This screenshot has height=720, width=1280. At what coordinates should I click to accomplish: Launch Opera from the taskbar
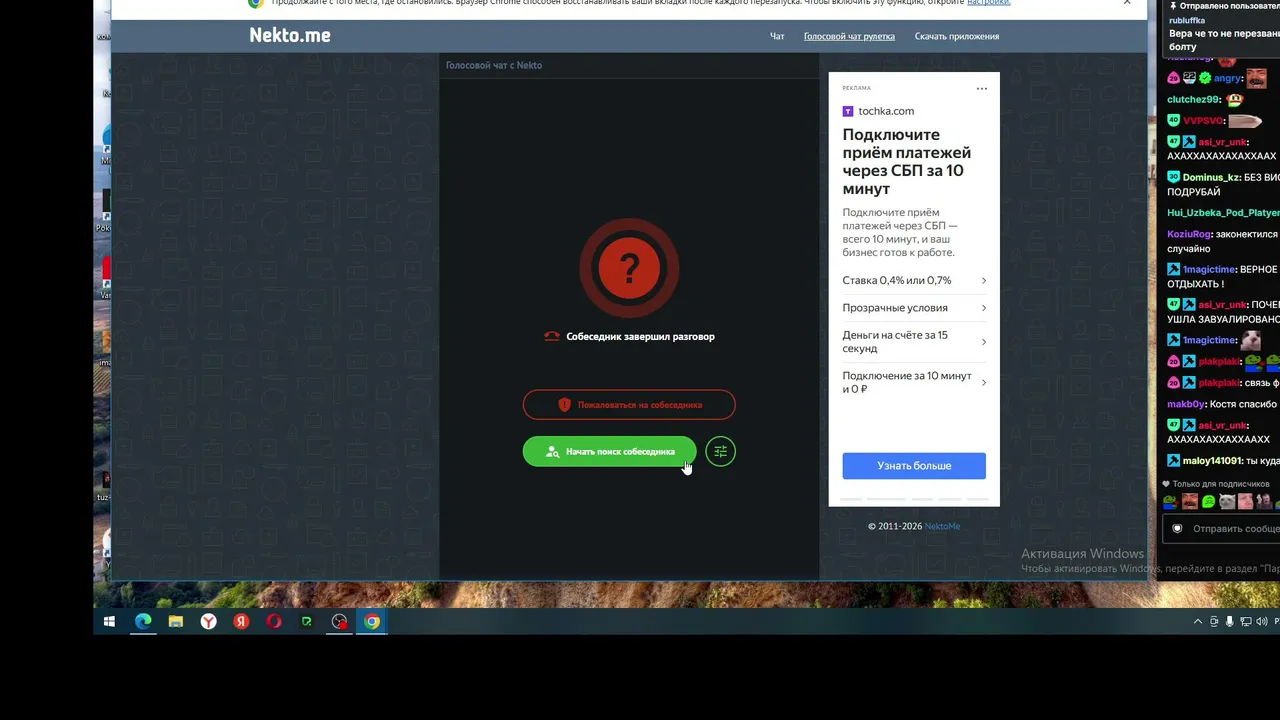[274, 622]
